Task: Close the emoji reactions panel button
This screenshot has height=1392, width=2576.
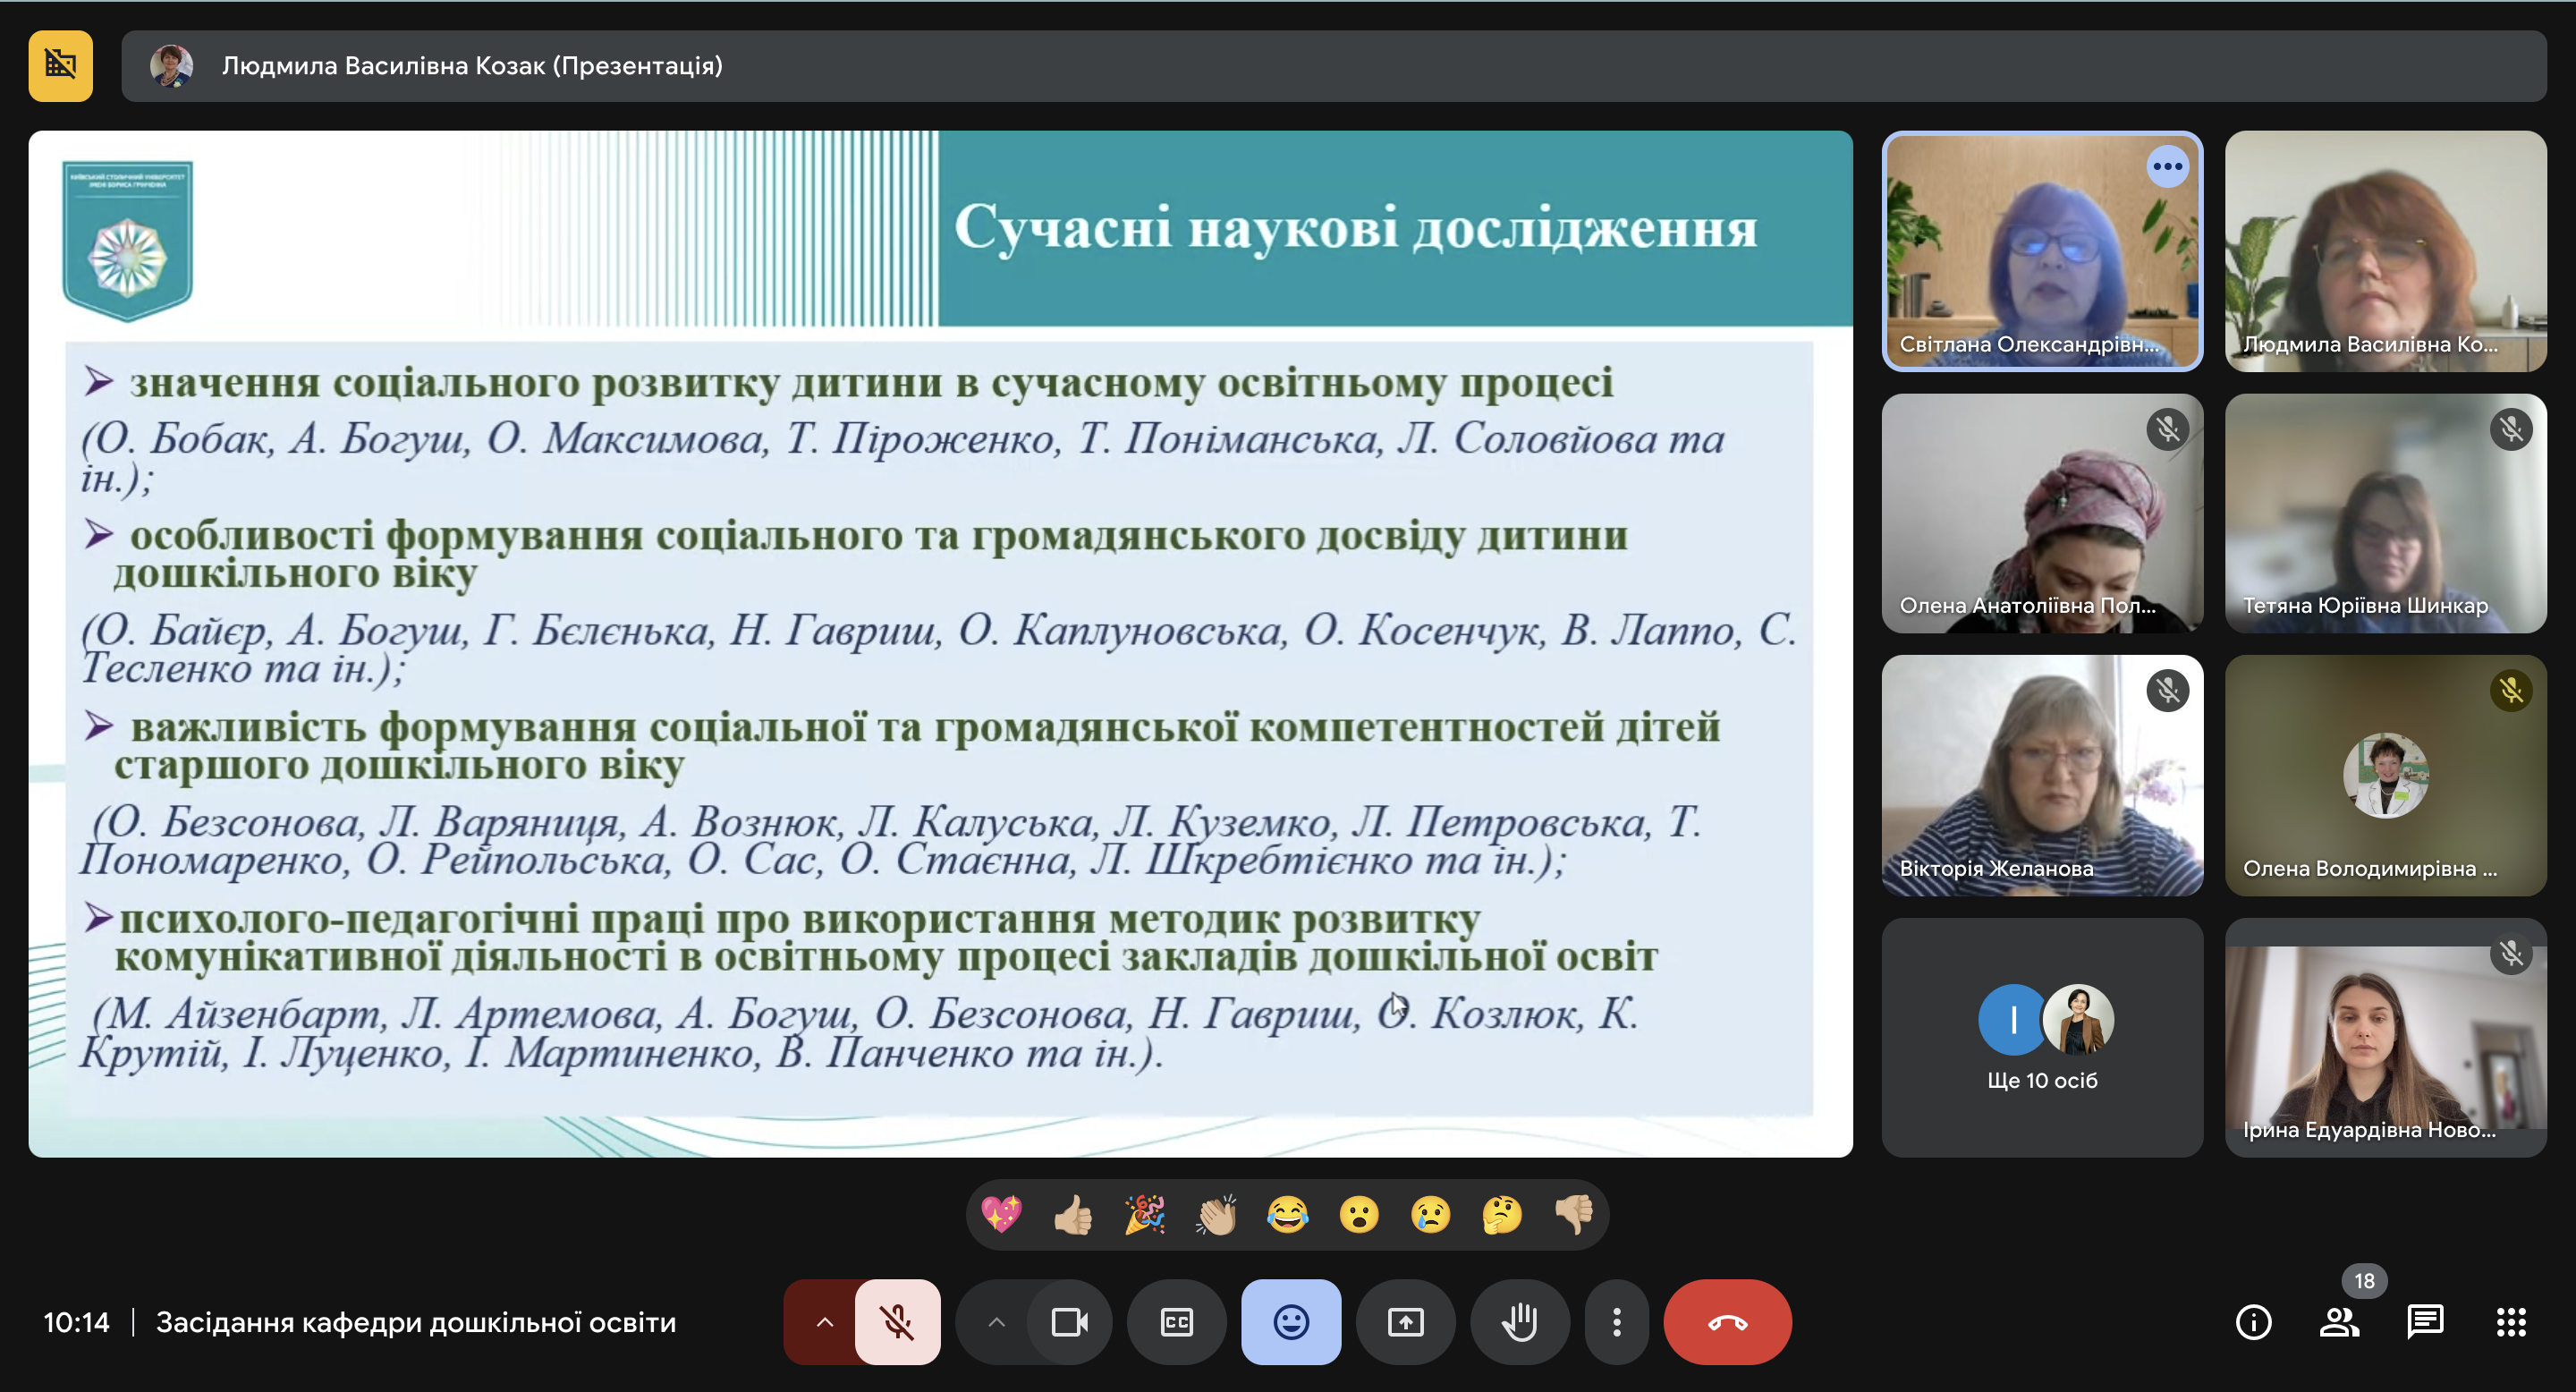Action: 1291,1322
